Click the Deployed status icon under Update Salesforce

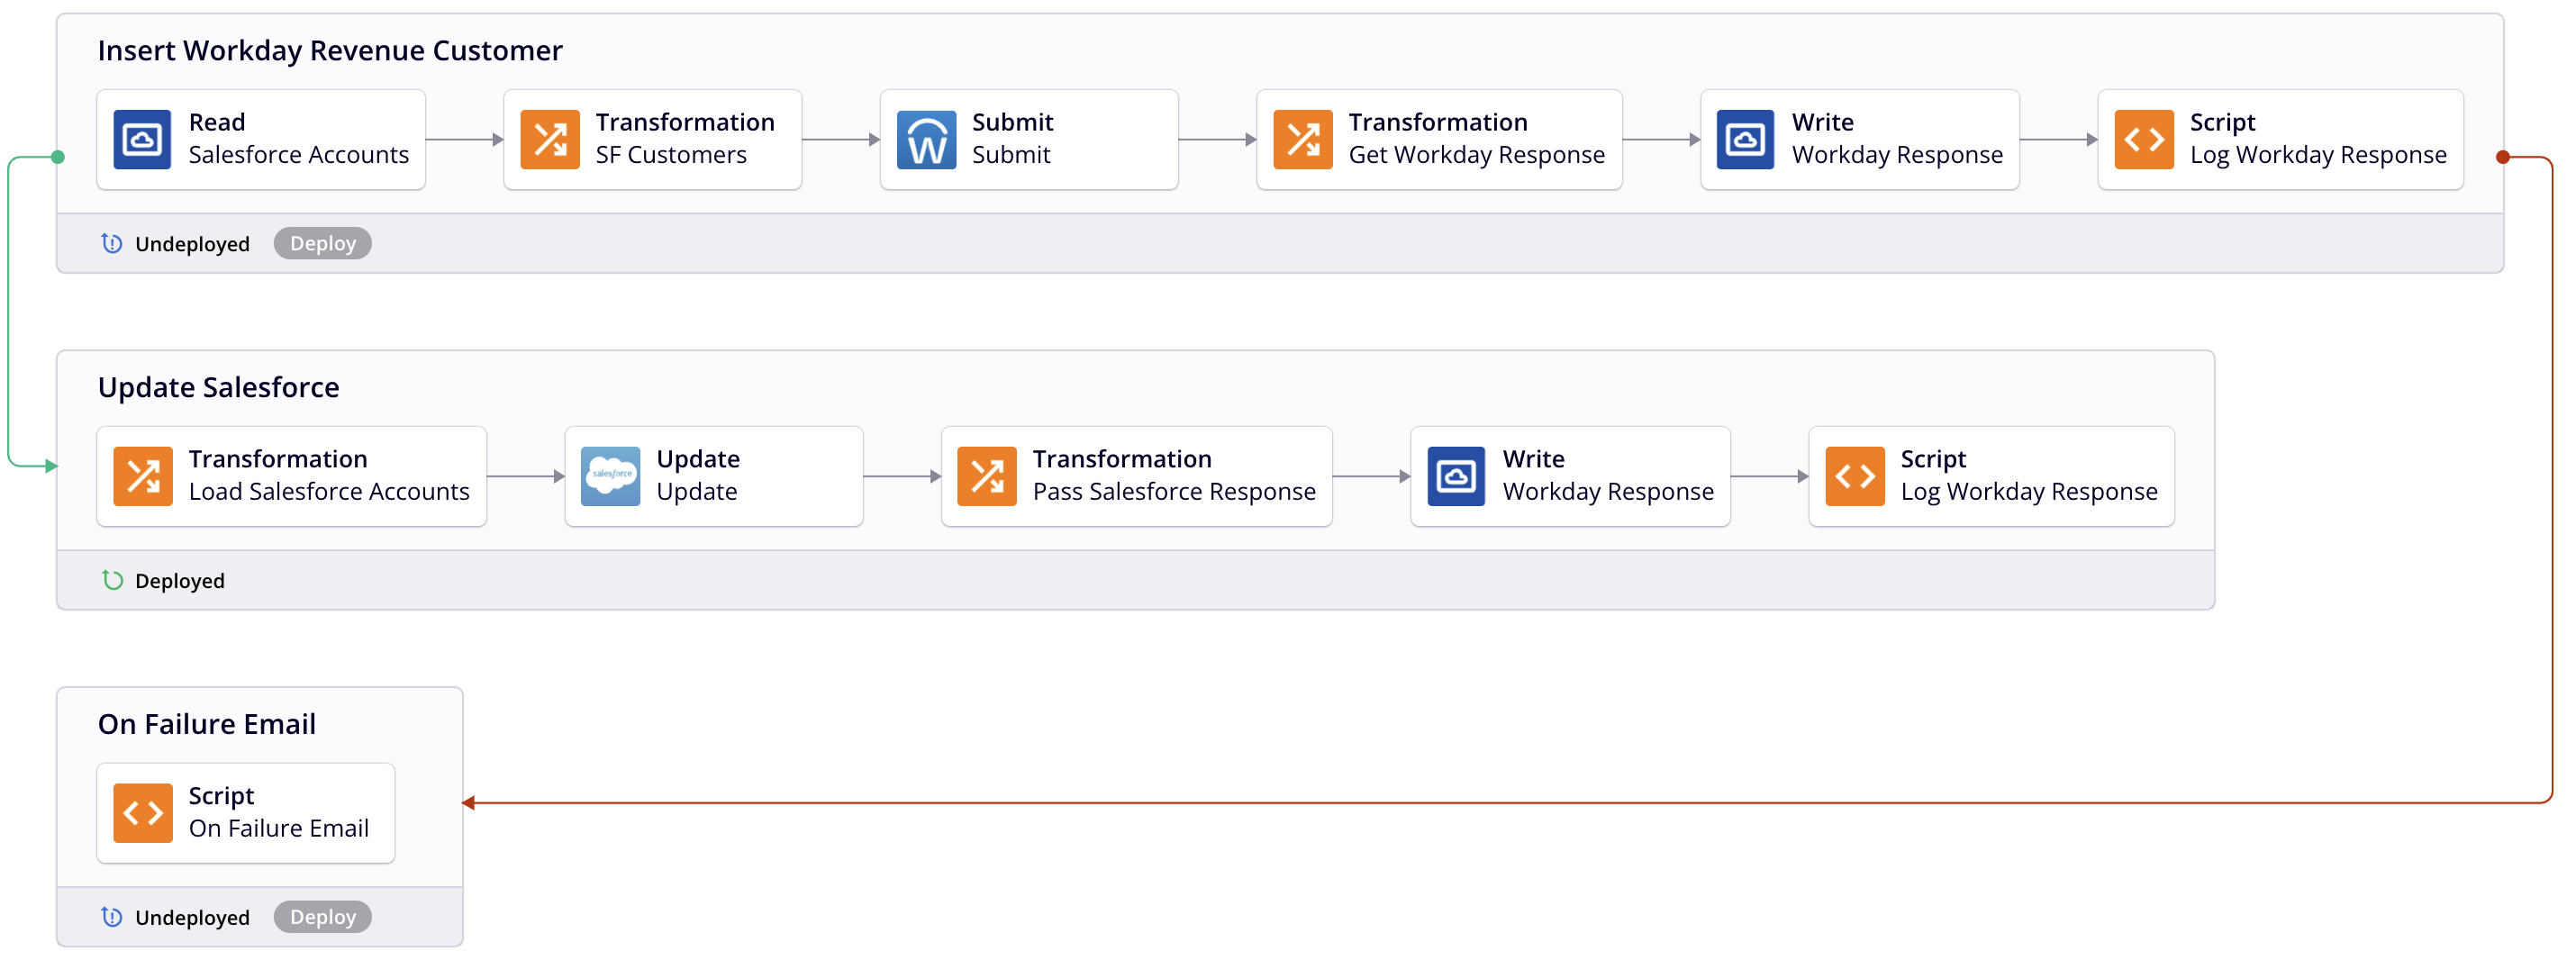click(x=112, y=580)
